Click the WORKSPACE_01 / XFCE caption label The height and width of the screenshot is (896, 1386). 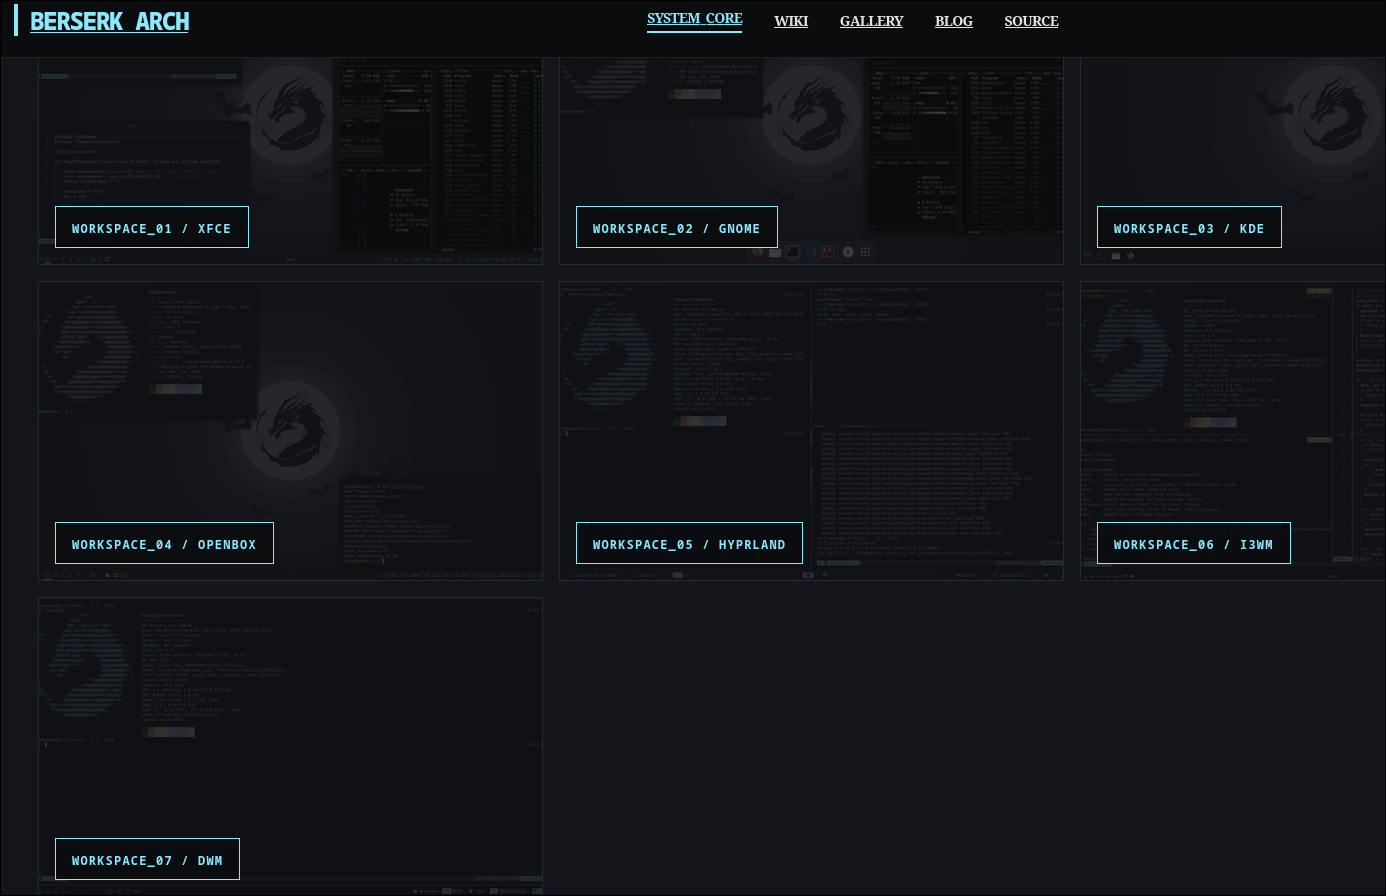click(x=152, y=228)
